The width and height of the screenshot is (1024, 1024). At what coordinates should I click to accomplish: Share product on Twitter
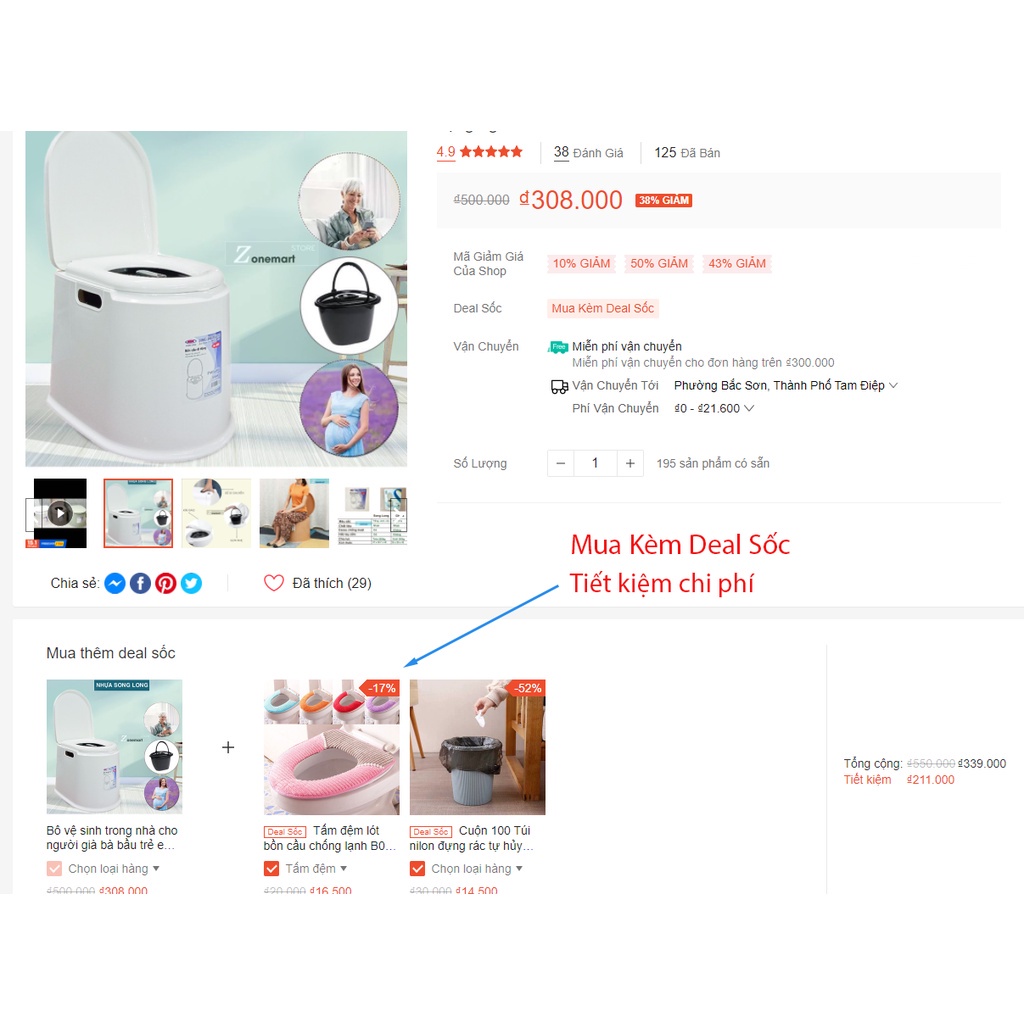tap(191, 583)
